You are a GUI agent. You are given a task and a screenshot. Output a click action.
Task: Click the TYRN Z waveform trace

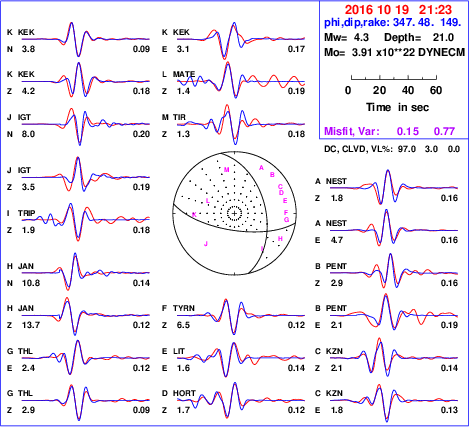point(241,315)
